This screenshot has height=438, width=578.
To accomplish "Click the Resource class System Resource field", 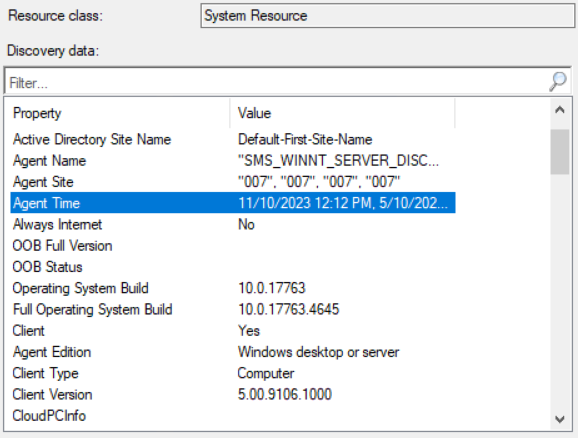I will point(388,16).
